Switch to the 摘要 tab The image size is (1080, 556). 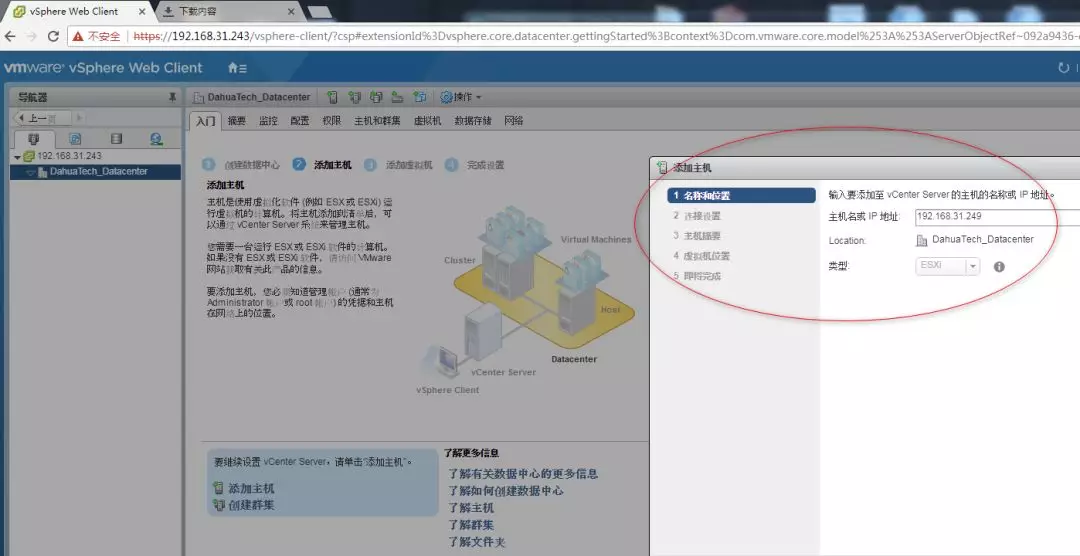(236, 121)
